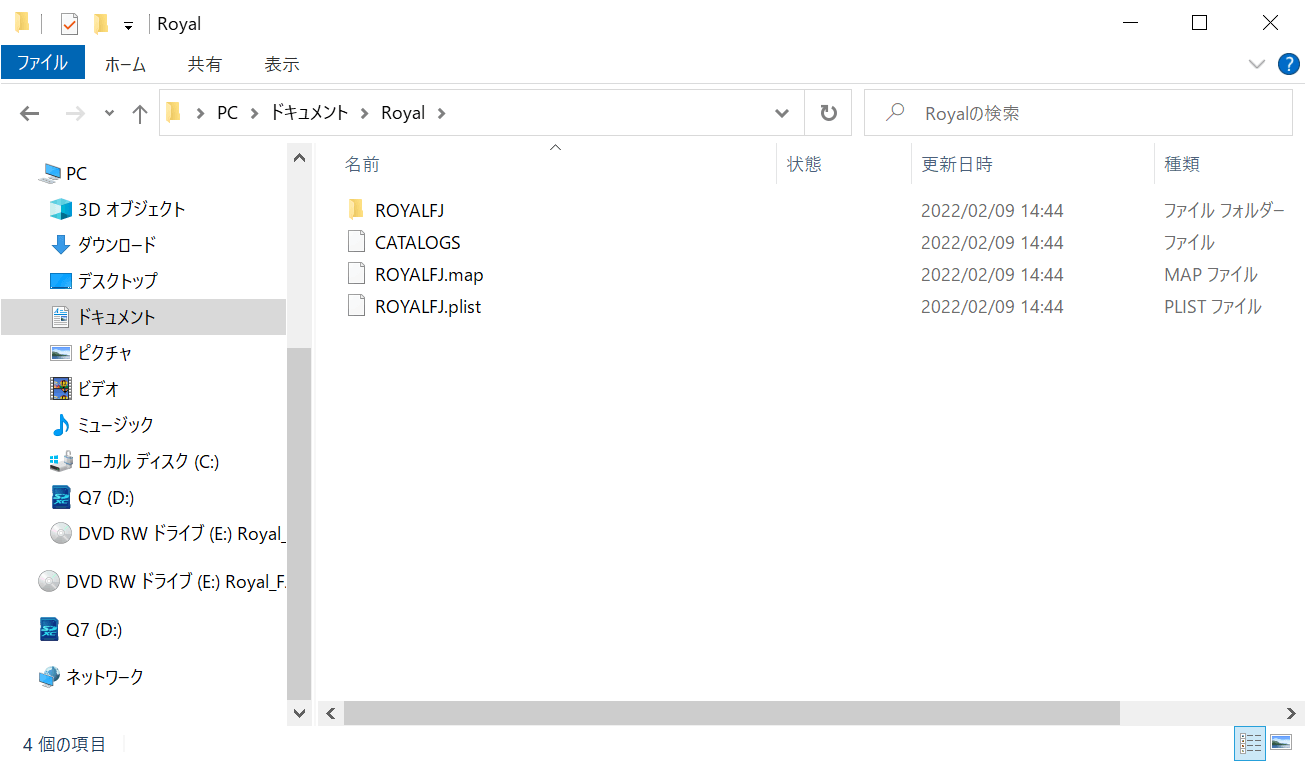This screenshot has height=762, width=1306.
Task: Click the CATALOGS file name
Action: click(417, 242)
